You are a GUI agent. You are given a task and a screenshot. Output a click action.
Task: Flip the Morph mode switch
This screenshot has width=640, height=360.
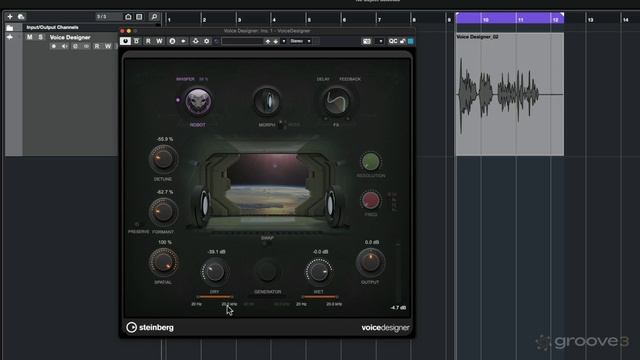(281, 124)
